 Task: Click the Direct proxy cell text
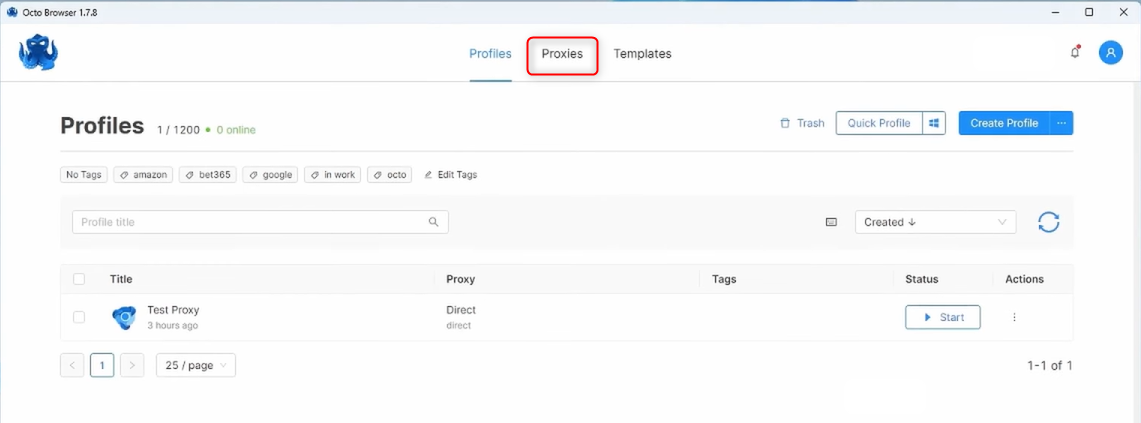461,310
